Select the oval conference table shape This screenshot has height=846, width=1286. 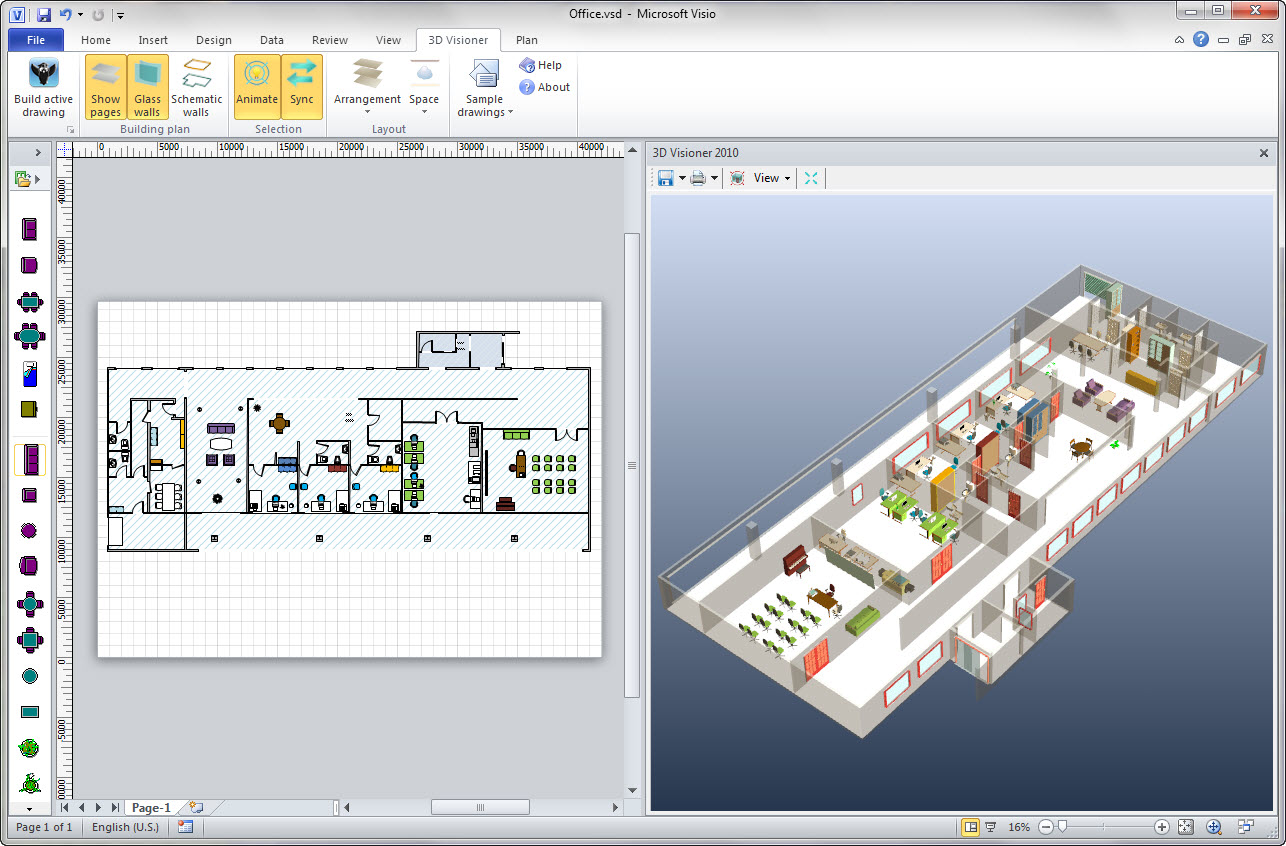coord(29,334)
